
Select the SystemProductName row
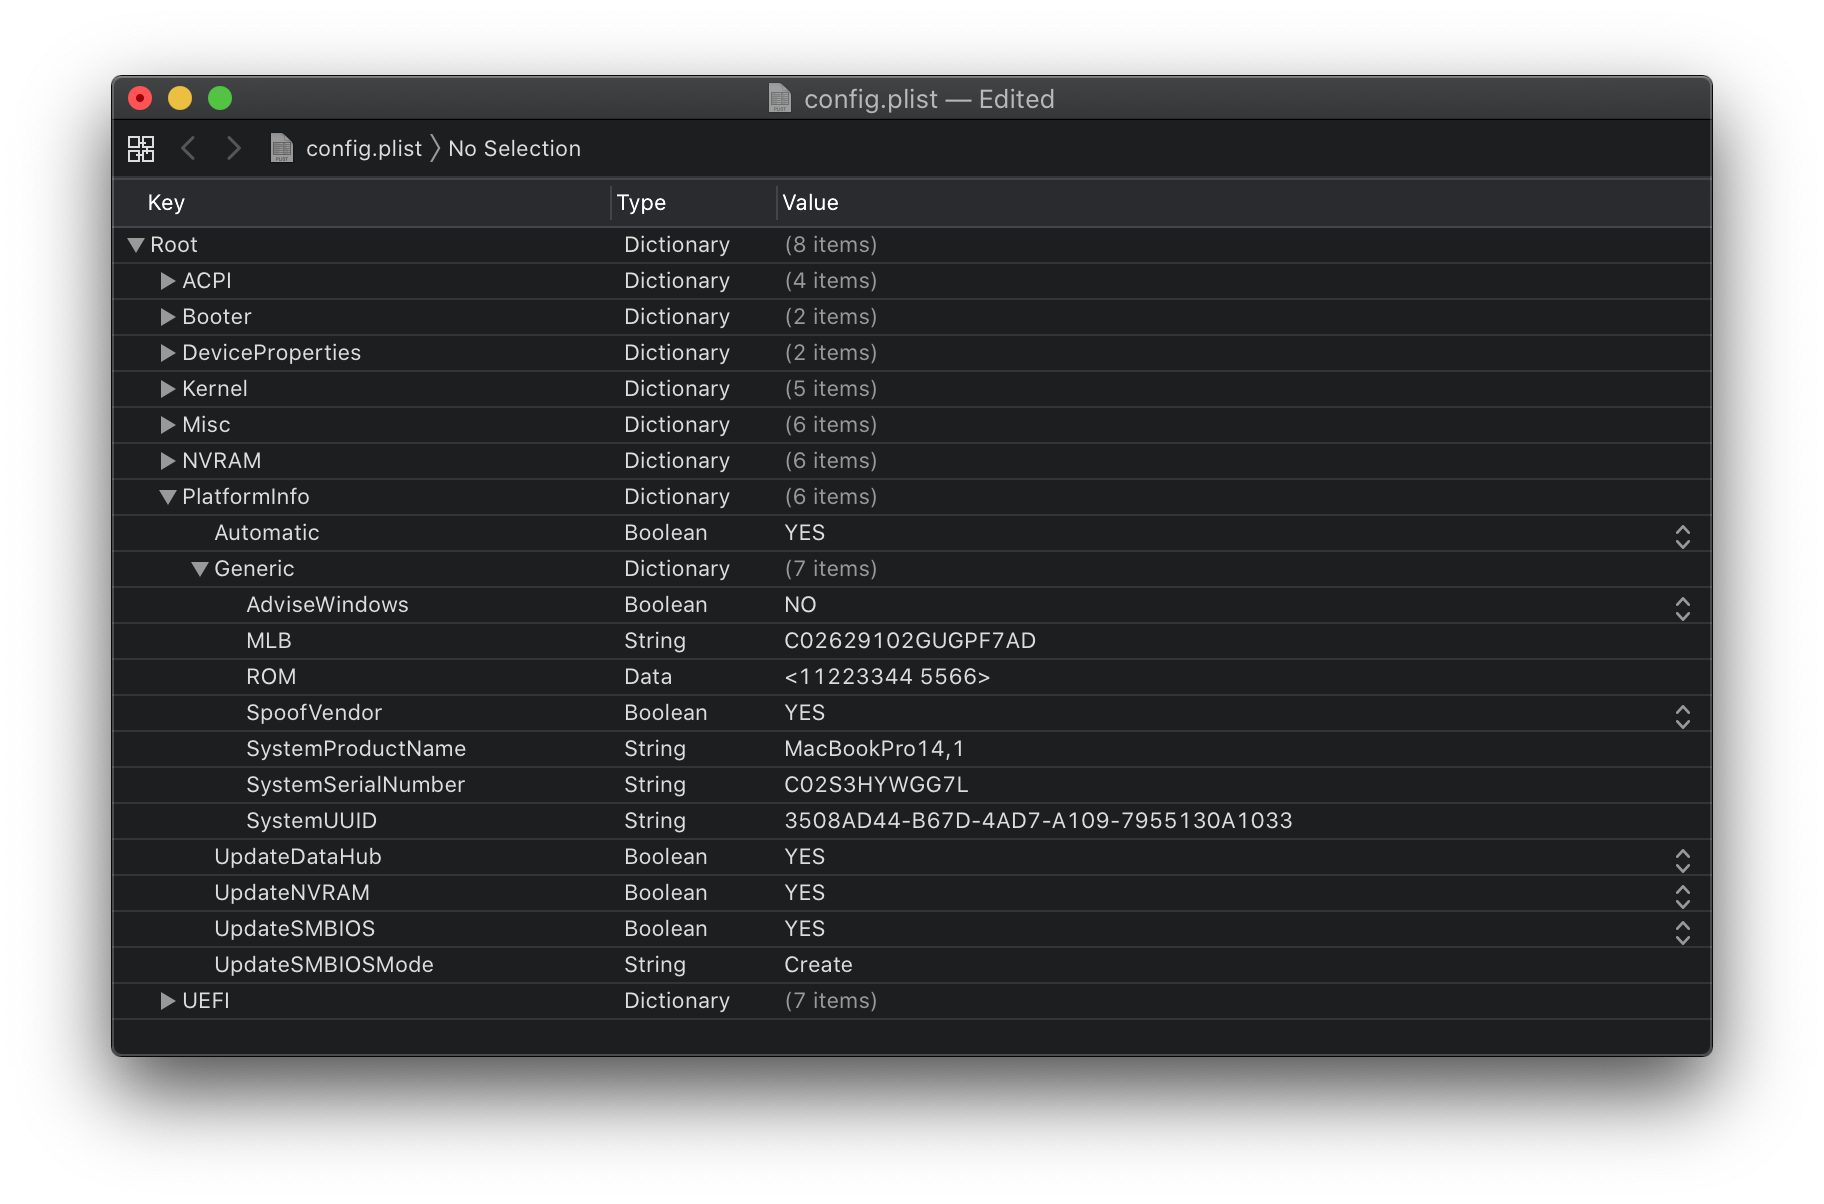pos(356,749)
